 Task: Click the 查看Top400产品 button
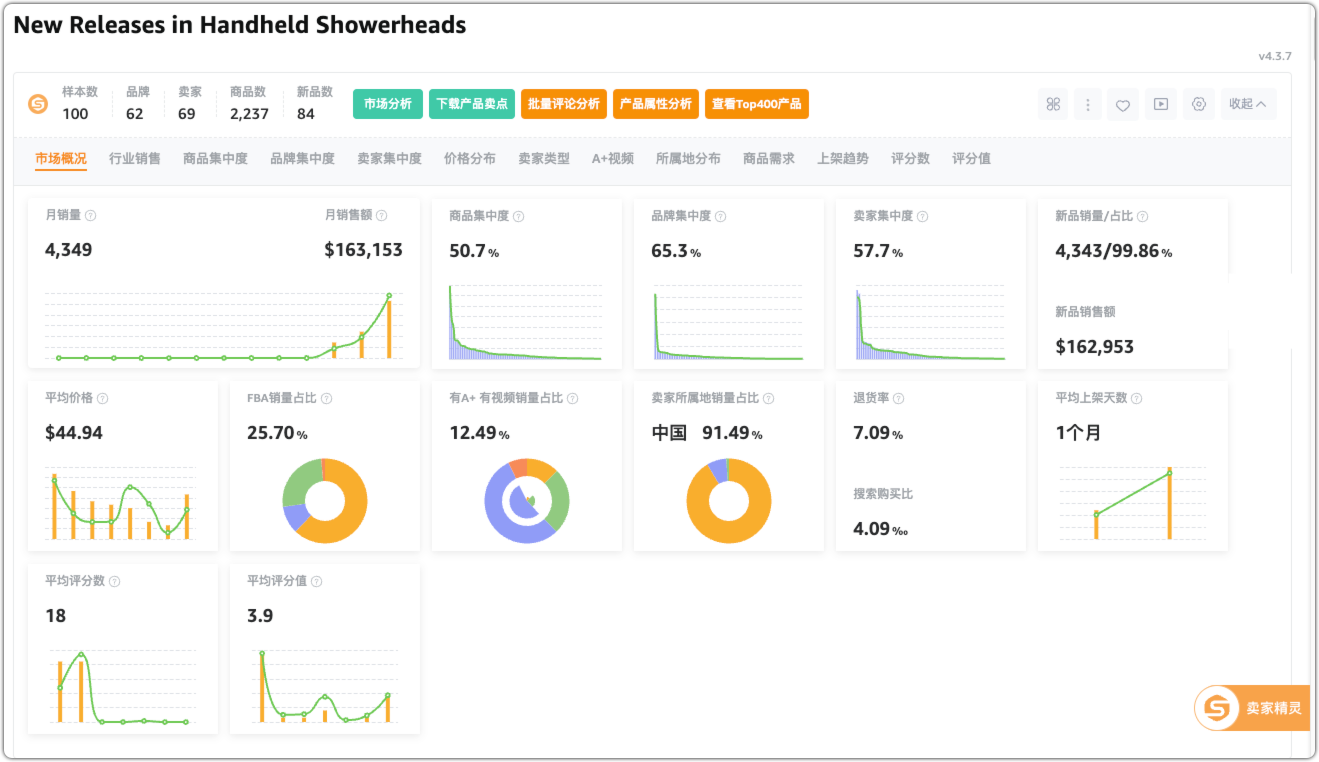pyautogui.click(x=757, y=104)
